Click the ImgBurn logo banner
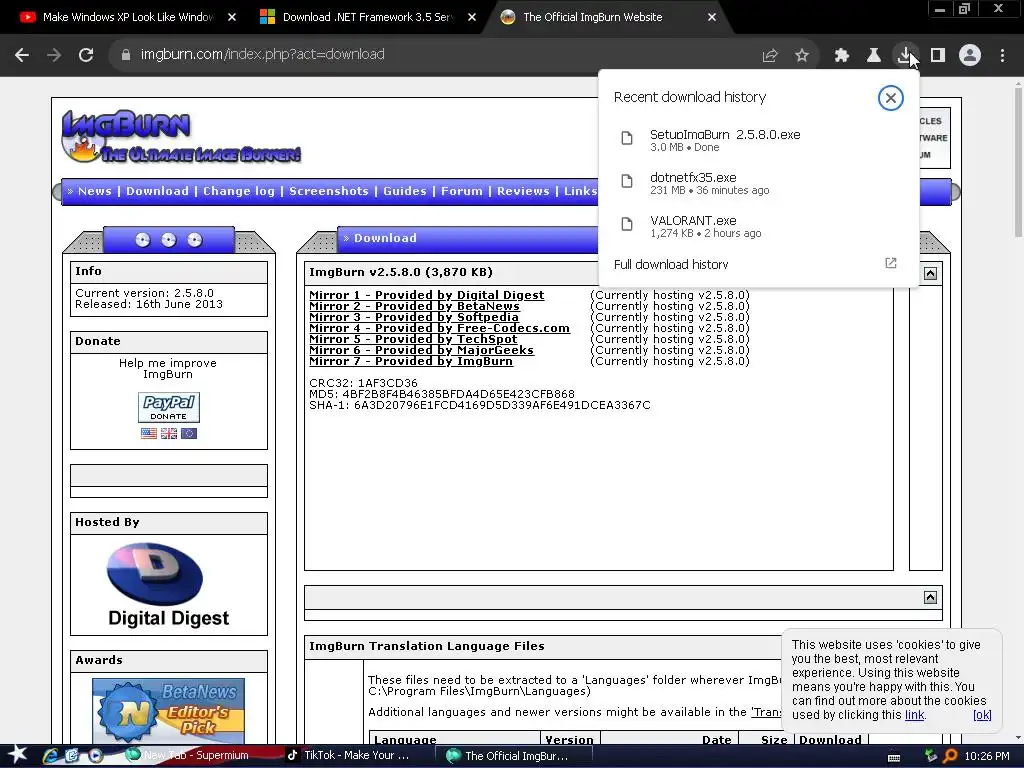The height and width of the screenshot is (768, 1024). pos(181,136)
